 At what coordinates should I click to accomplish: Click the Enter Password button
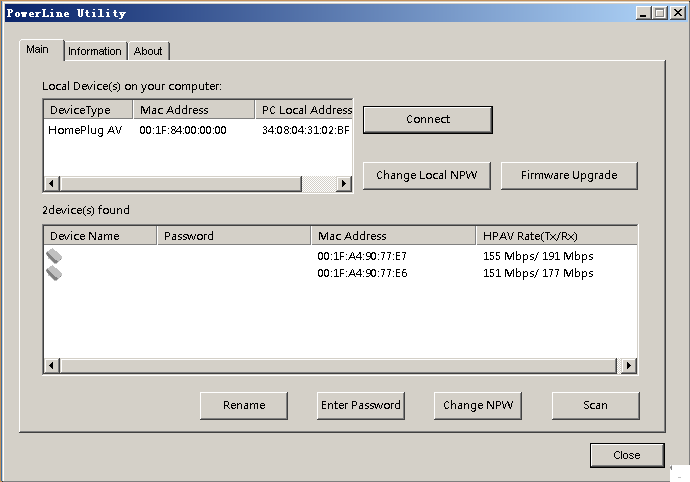(360, 405)
